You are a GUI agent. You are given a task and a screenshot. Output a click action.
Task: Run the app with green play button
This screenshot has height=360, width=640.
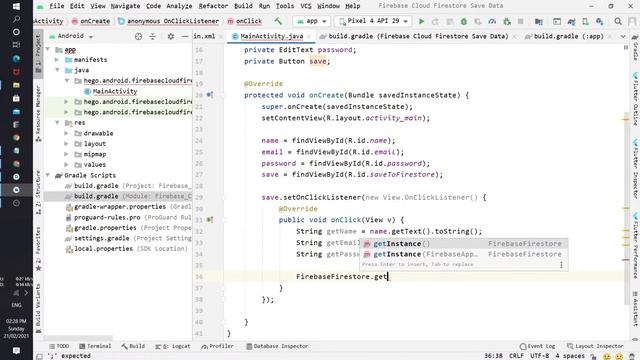(x=421, y=21)
